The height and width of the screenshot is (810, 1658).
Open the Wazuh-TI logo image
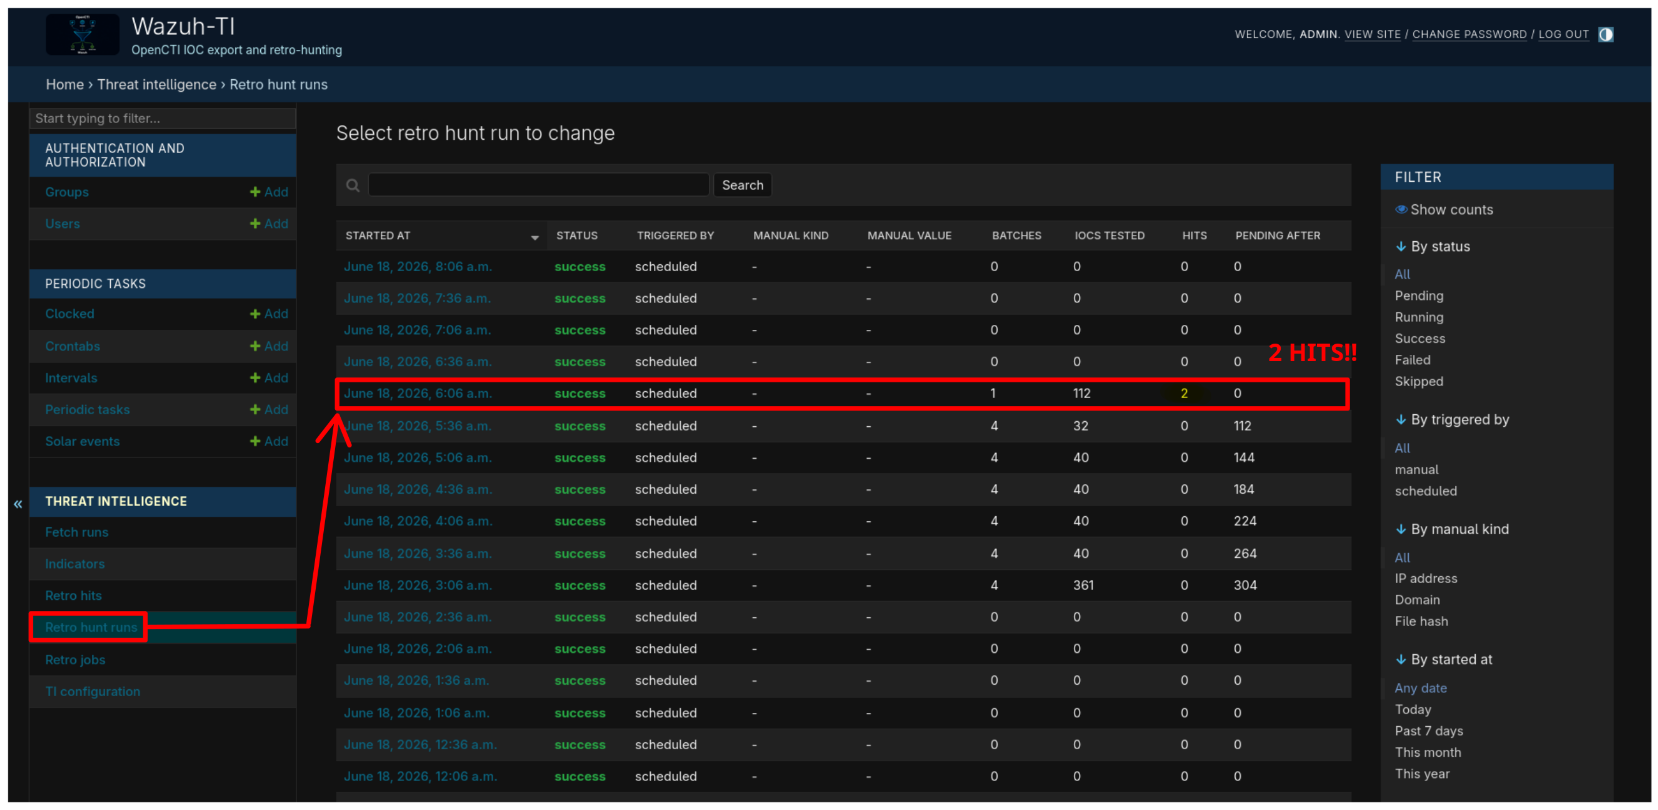[x=83, y=35]
